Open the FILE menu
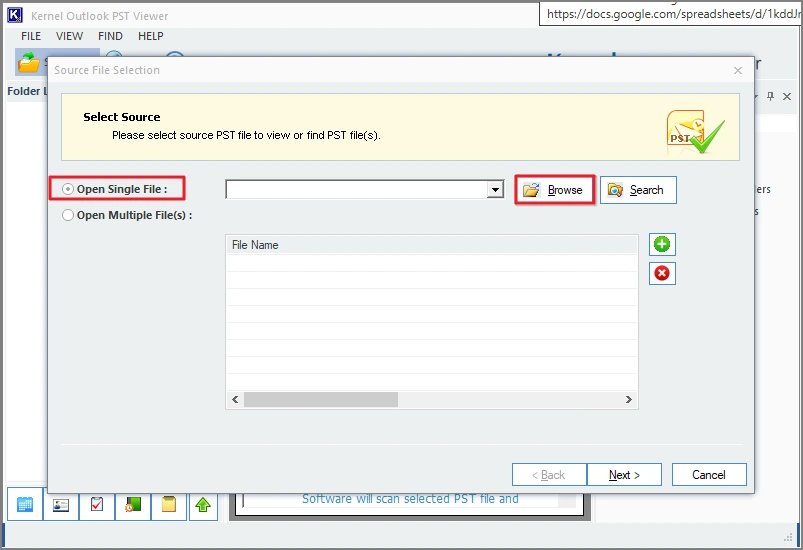Viewport: 803px width, 550px height. click(x=31, y=36)
